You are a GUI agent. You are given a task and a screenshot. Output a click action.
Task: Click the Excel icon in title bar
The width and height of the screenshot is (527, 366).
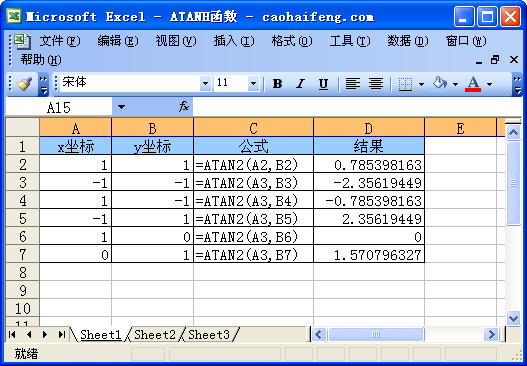[x=14, y=16]
